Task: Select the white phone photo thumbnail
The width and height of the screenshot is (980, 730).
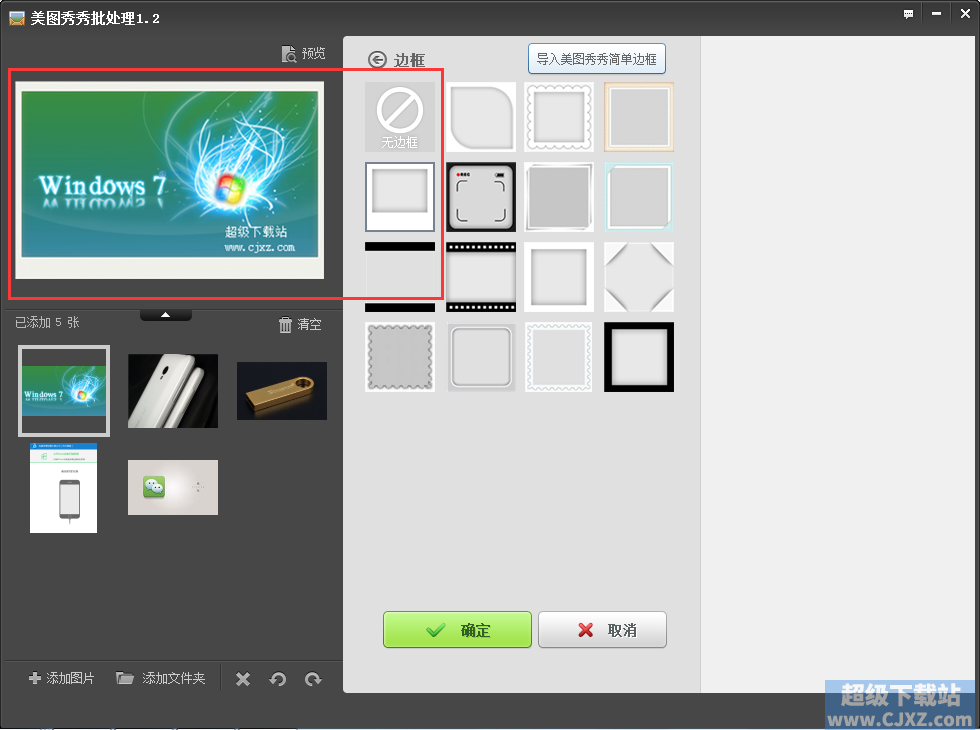Action: (173, 391)
